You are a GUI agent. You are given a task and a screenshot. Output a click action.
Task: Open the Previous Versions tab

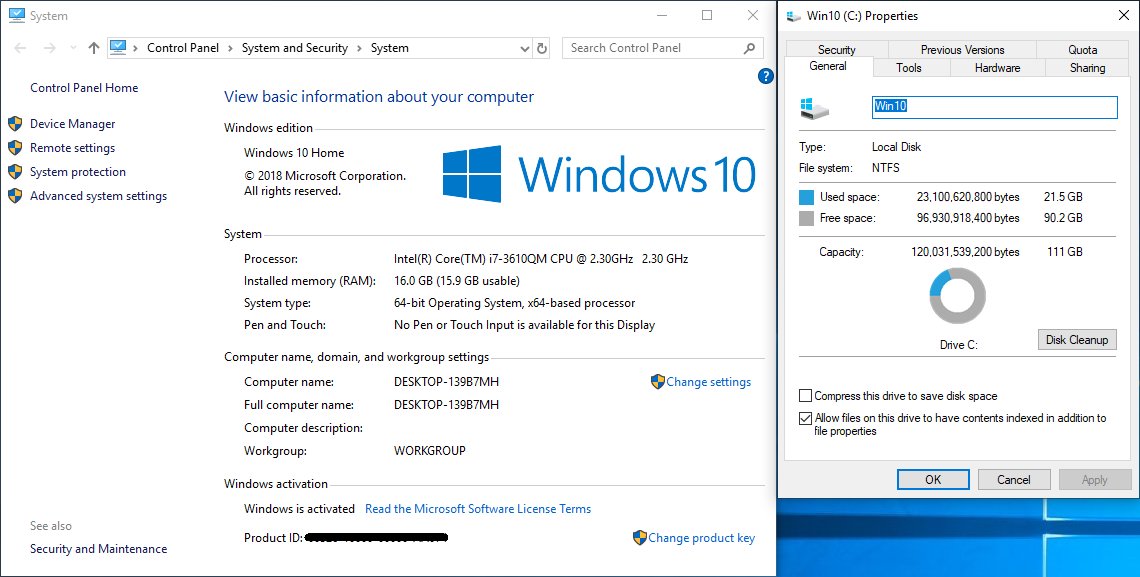pos(963,49)
